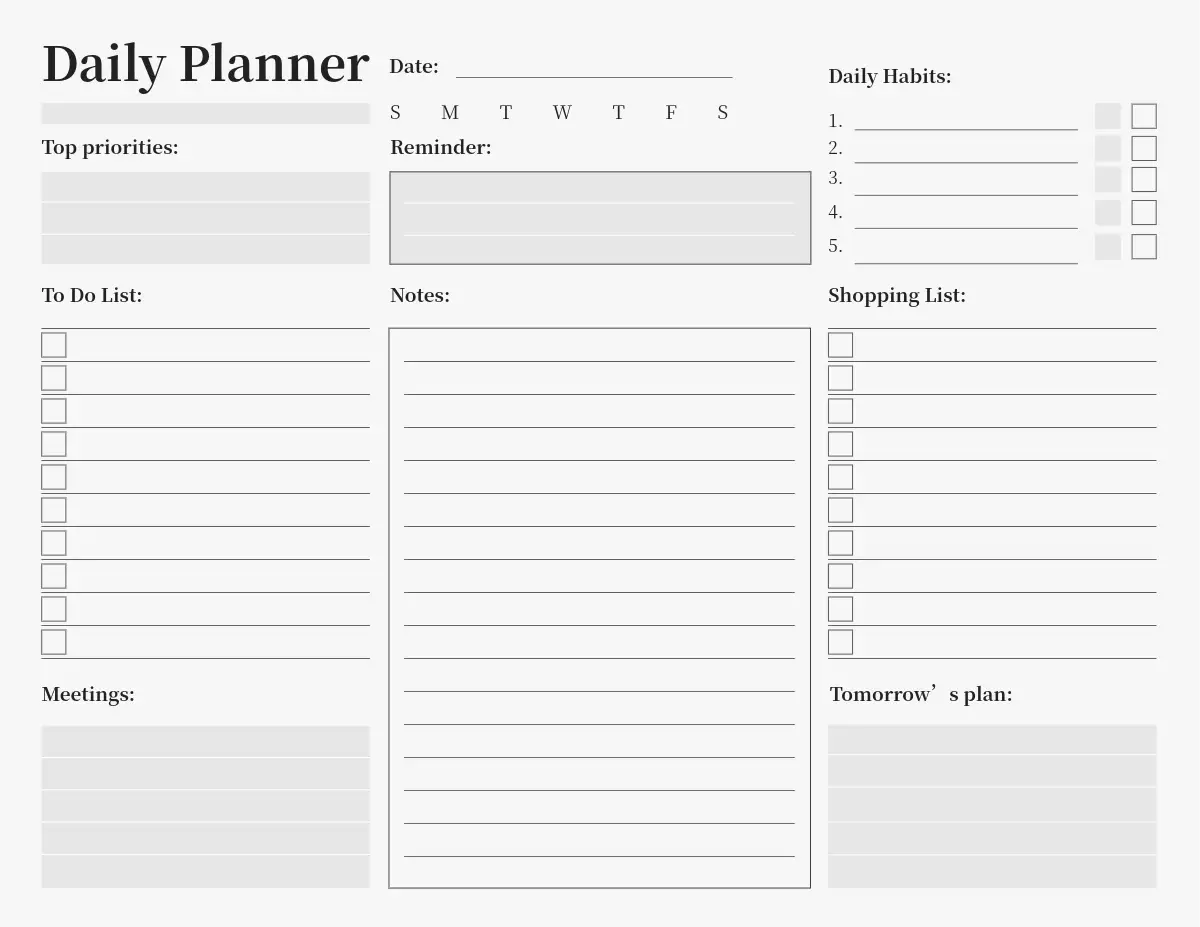The image size is (1200, 927).
Task: Tick the last To Do List checkbox
Action: click(x=54, y=642)
